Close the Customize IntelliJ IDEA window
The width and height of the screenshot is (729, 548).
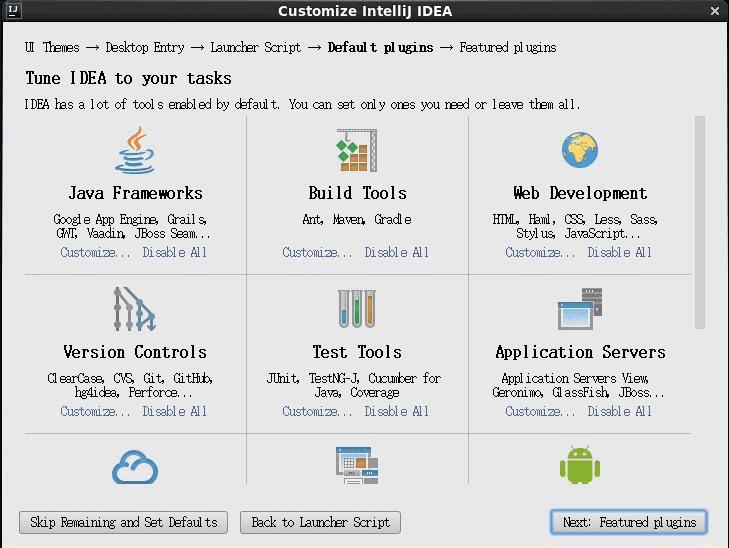(x=715, y=12)
